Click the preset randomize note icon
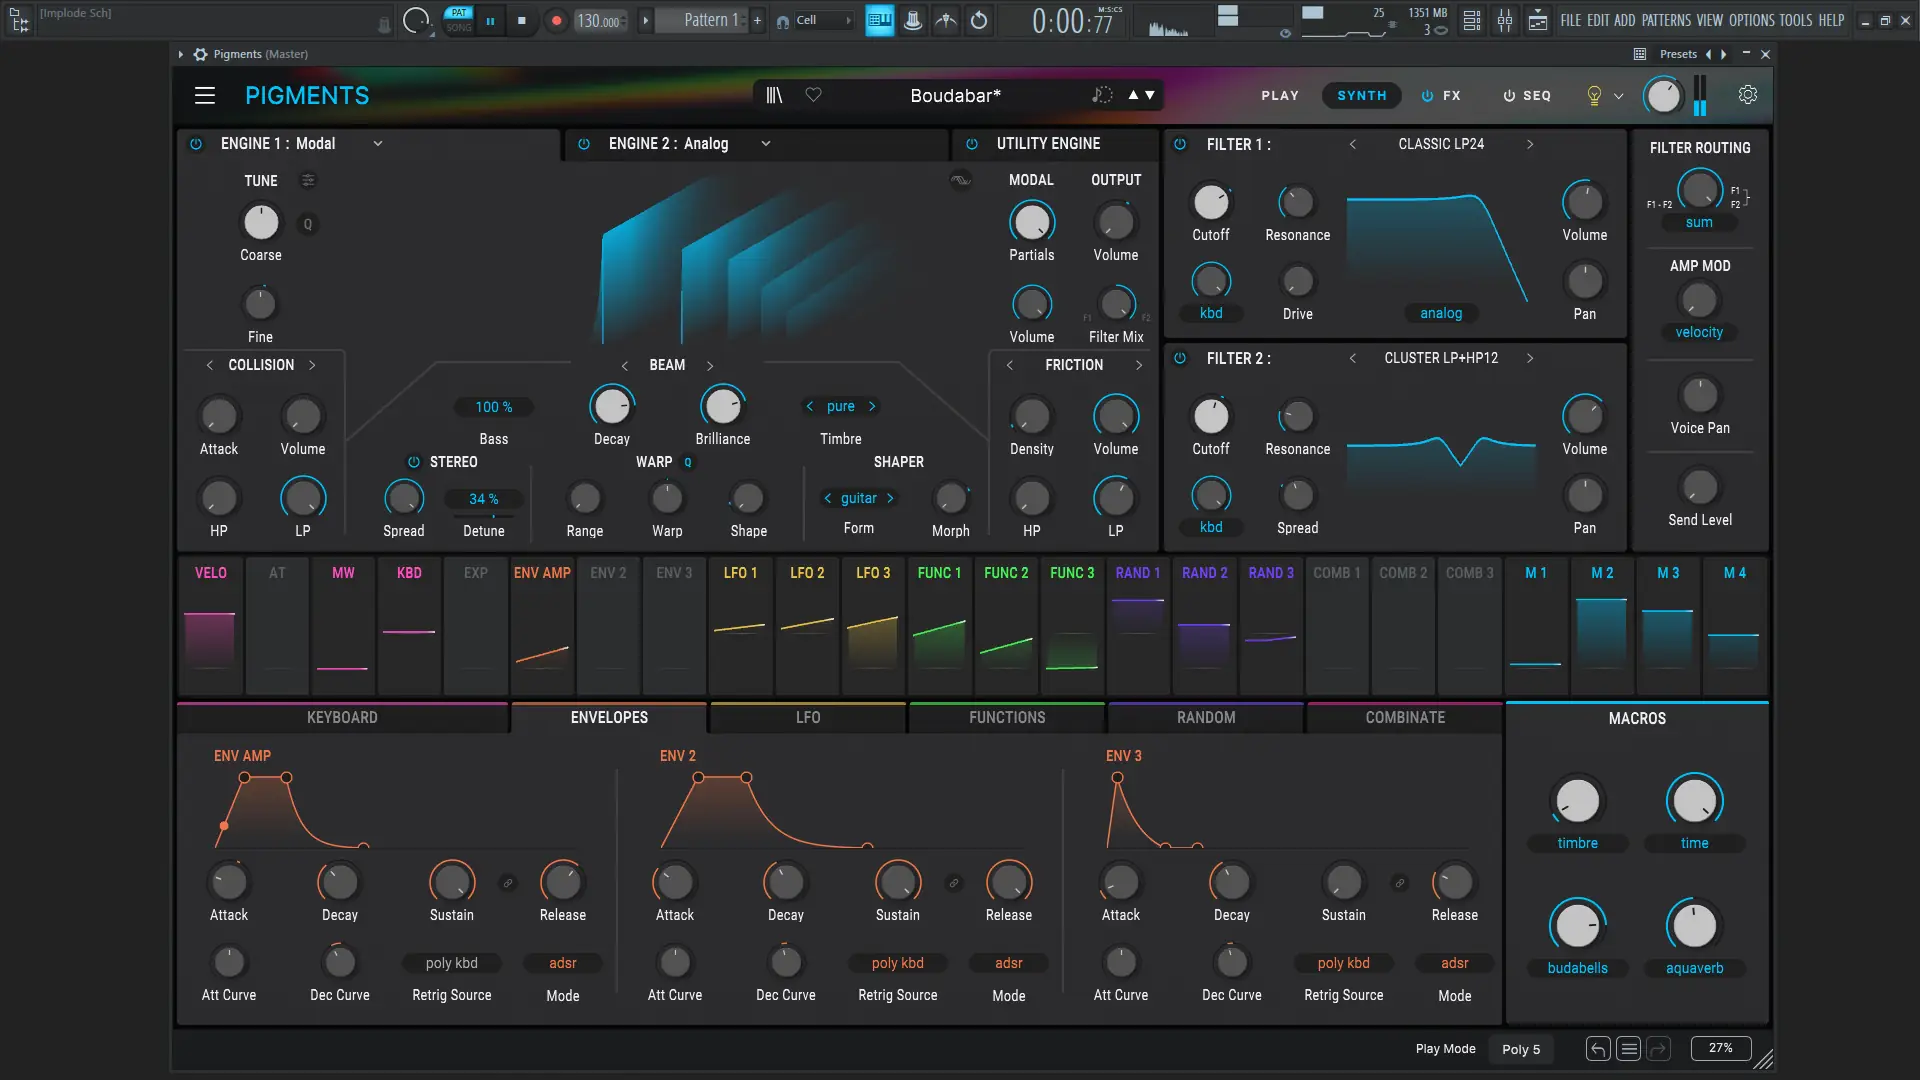The height and width of the screenshot is (1080, 1920). 1101,95
